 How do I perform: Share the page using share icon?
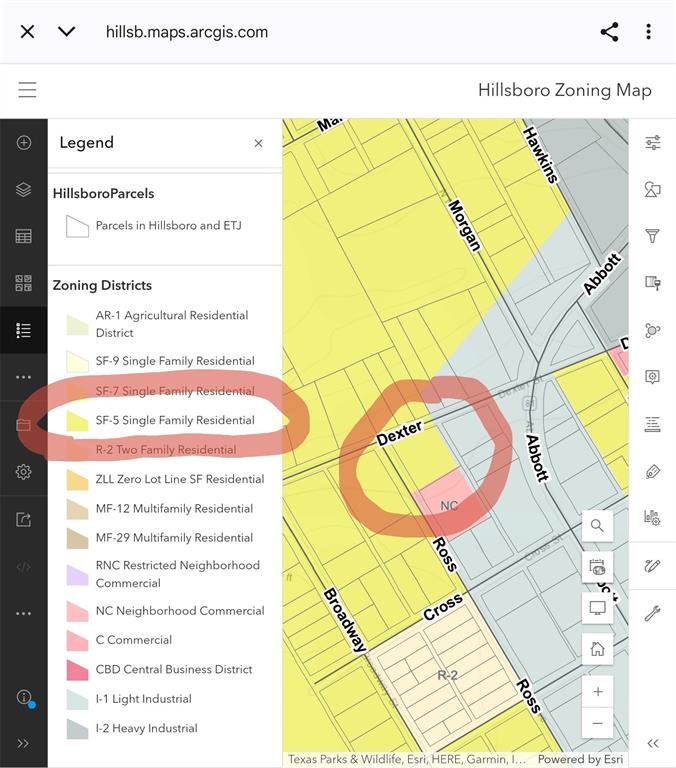(609, 31)
